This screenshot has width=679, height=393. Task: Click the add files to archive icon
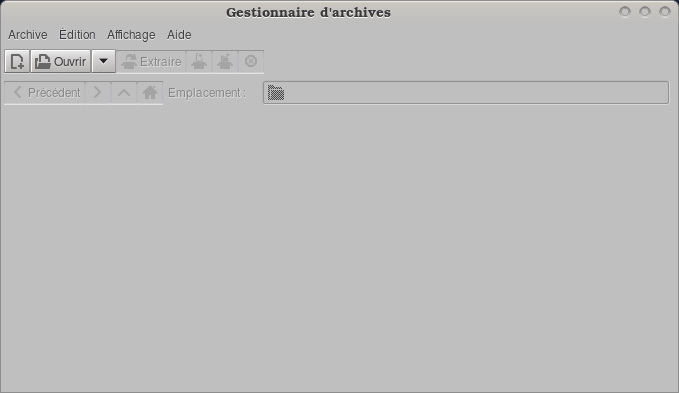[x=199, y=61]
